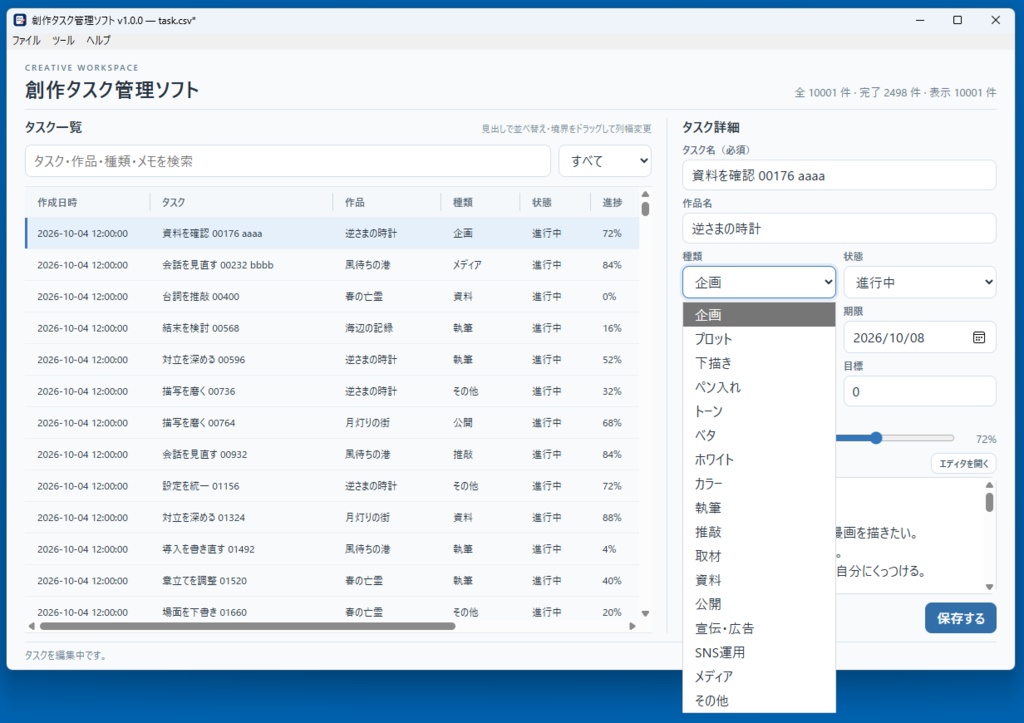Choose メディア from the type dropdown list
This screenshot has height=723, width=1024.
(x=759, y=677)
